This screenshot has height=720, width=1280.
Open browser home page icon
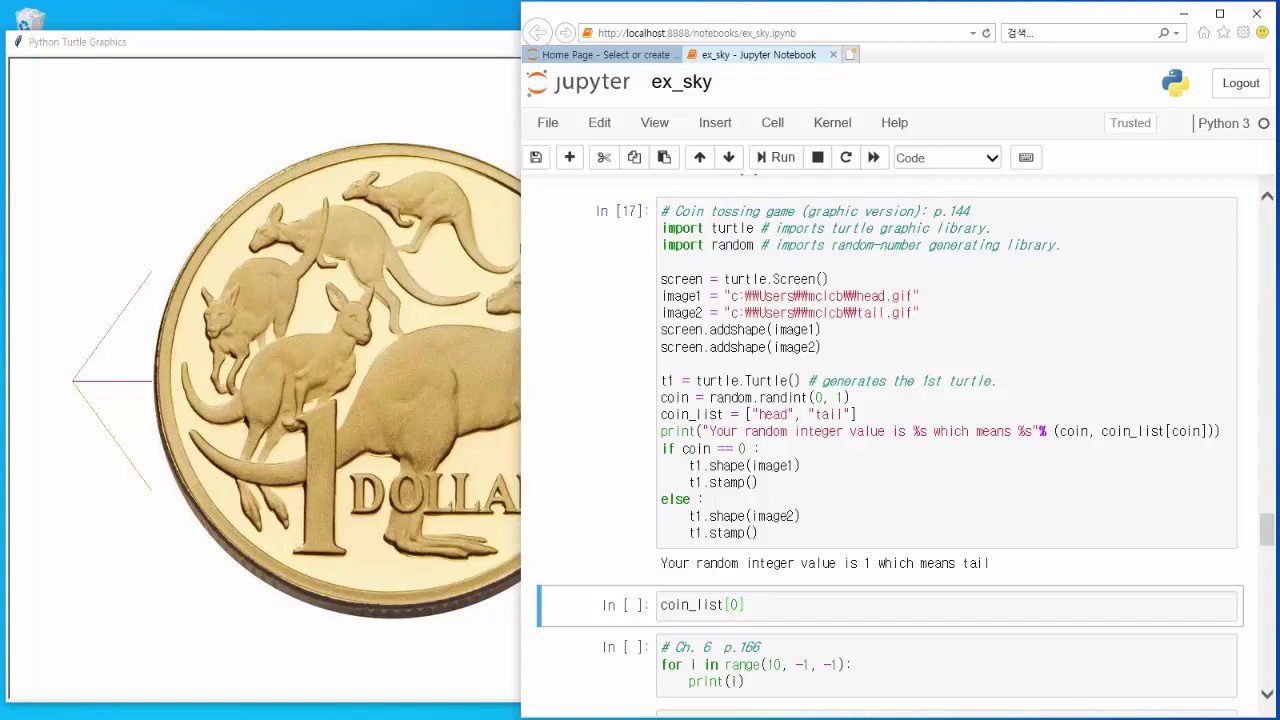point(1204,33)
